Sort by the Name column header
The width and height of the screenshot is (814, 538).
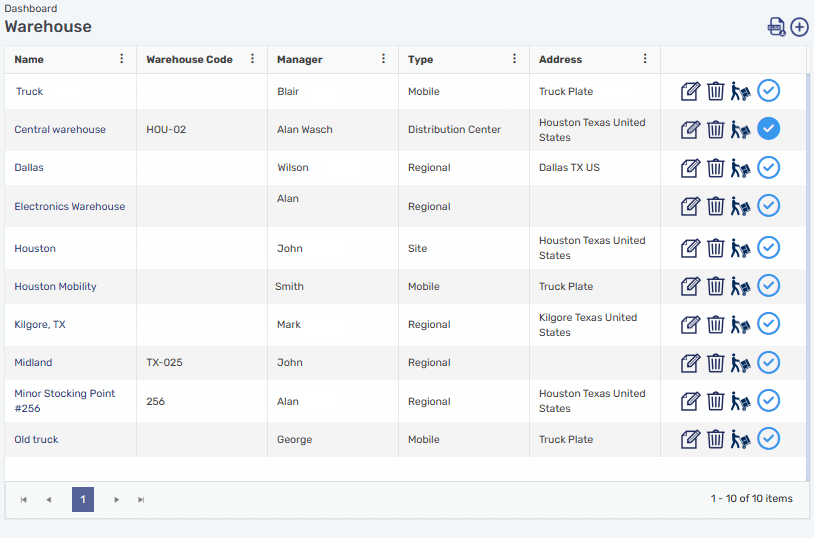(x=29, y=60)
